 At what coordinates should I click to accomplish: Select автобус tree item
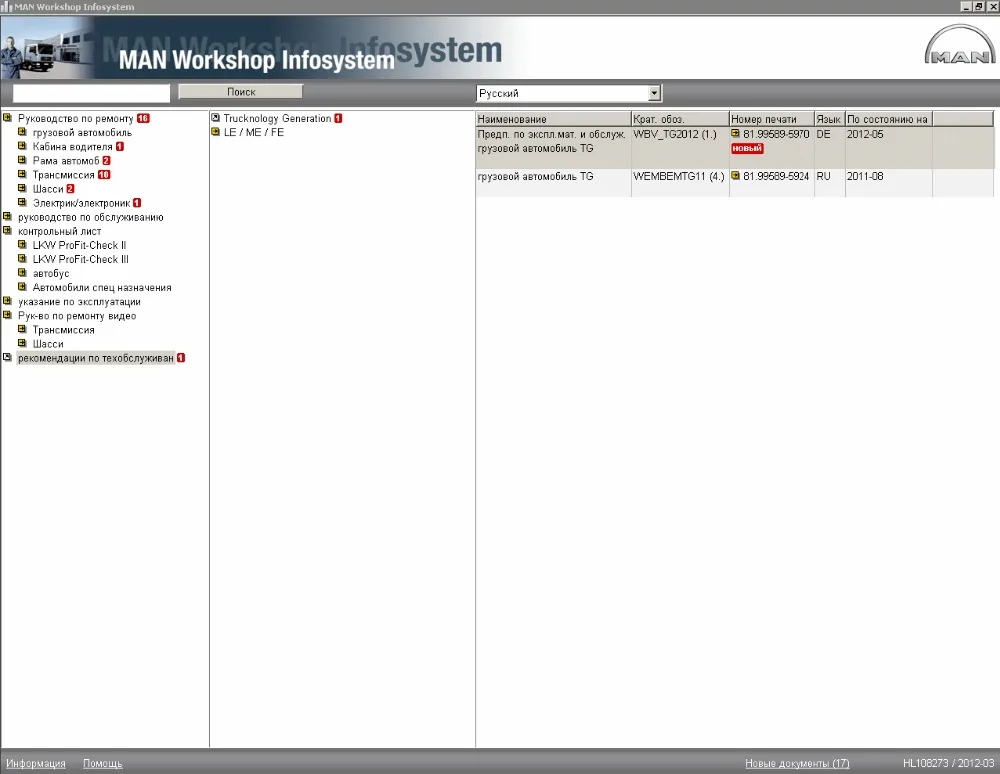point(51,273)
